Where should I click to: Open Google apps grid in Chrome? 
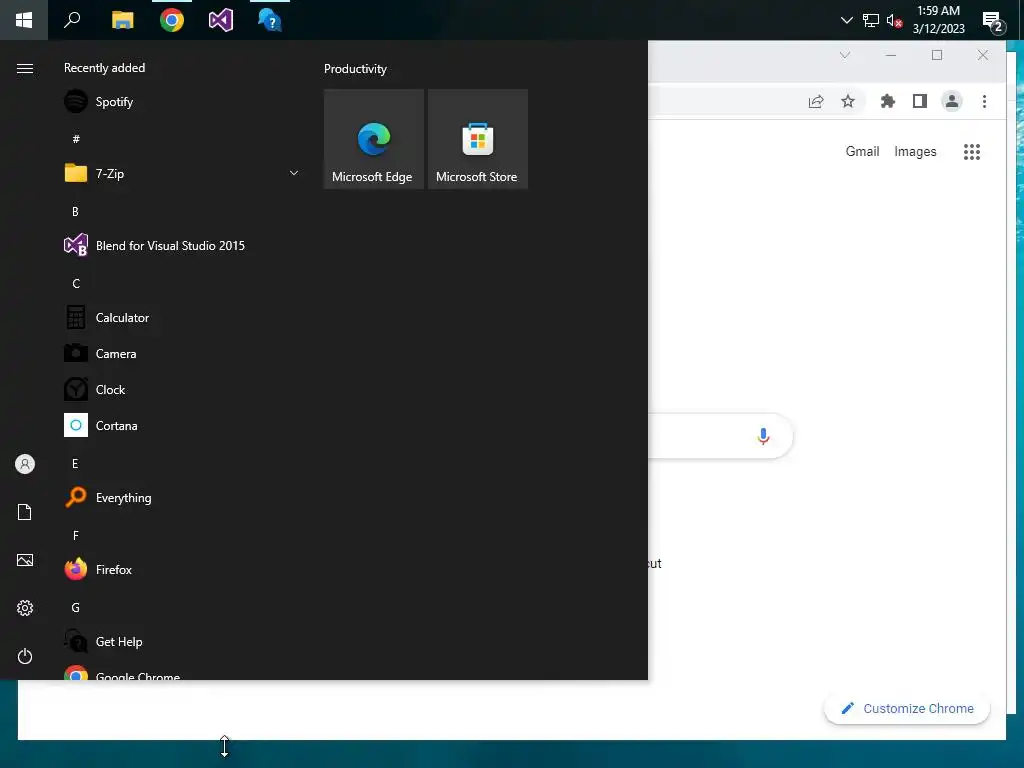[972, 152]
